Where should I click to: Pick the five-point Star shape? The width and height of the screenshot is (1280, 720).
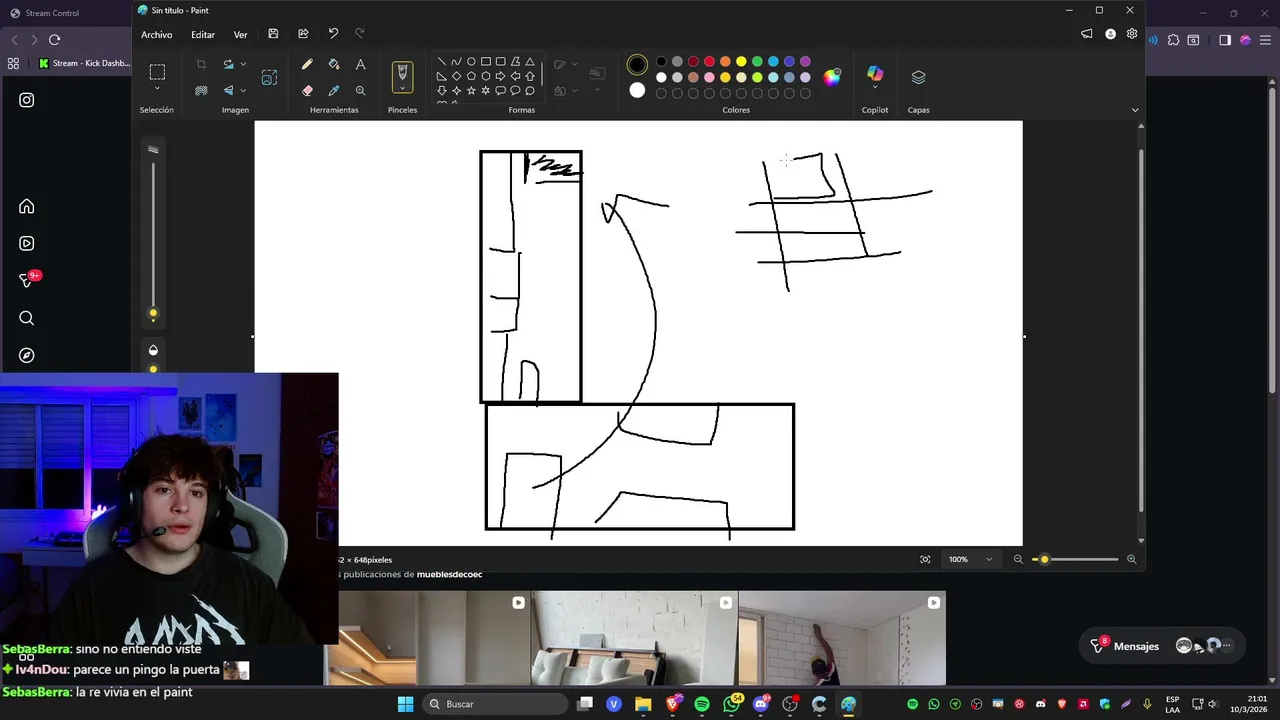pyautogui.click(x=471, y=90)
